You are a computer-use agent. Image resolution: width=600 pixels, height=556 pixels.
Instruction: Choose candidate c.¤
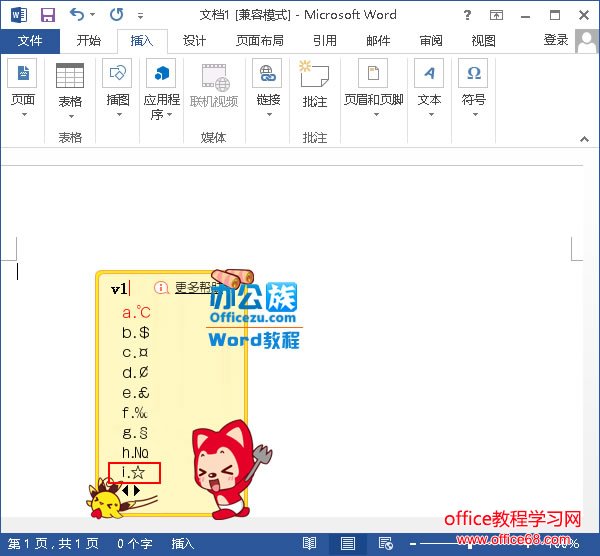point(135,352)
